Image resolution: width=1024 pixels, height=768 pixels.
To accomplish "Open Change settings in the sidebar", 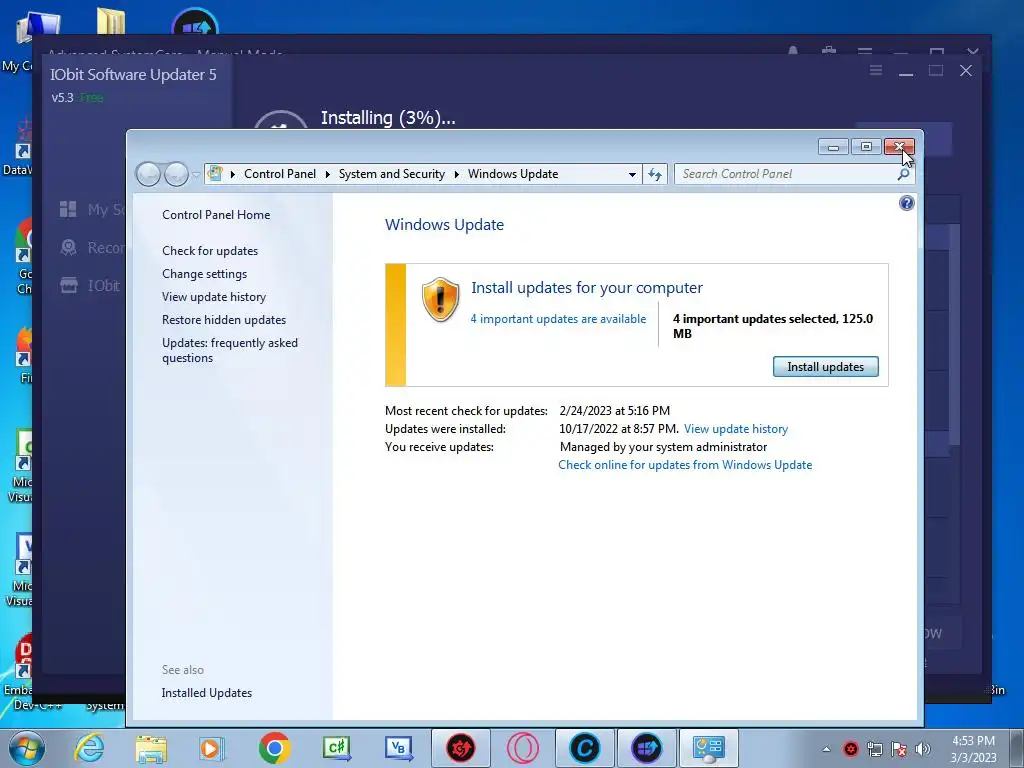I will pyautogui.click(x=204, y=274).
